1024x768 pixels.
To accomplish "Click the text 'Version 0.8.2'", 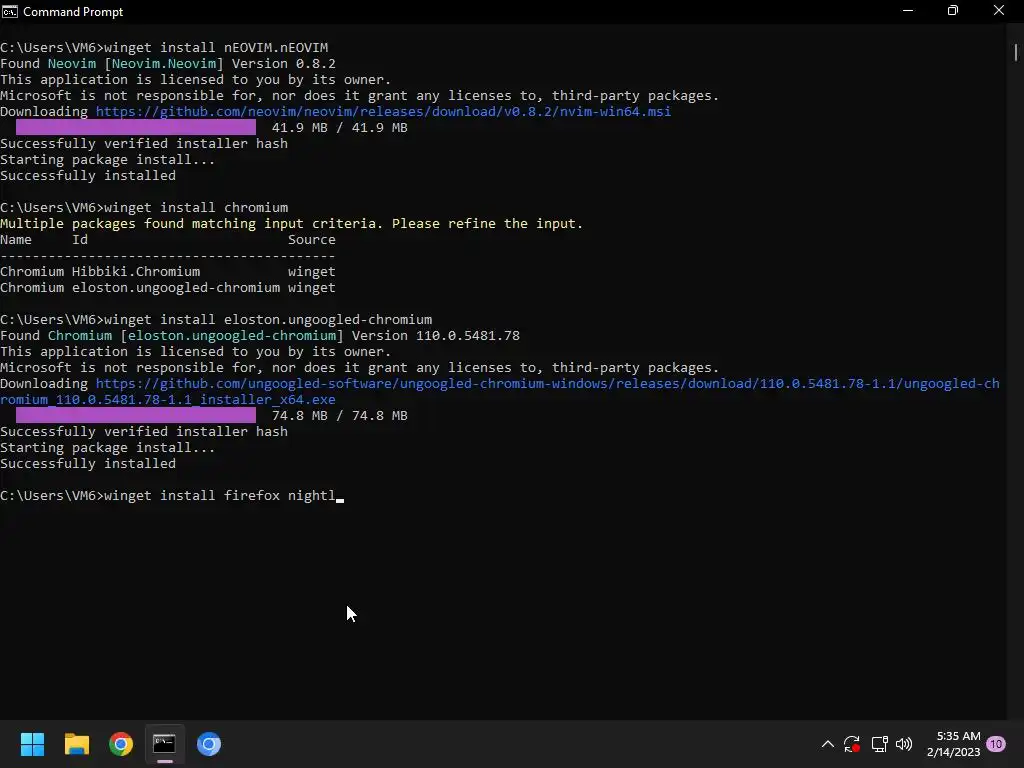I will click(x=283, y=64).
